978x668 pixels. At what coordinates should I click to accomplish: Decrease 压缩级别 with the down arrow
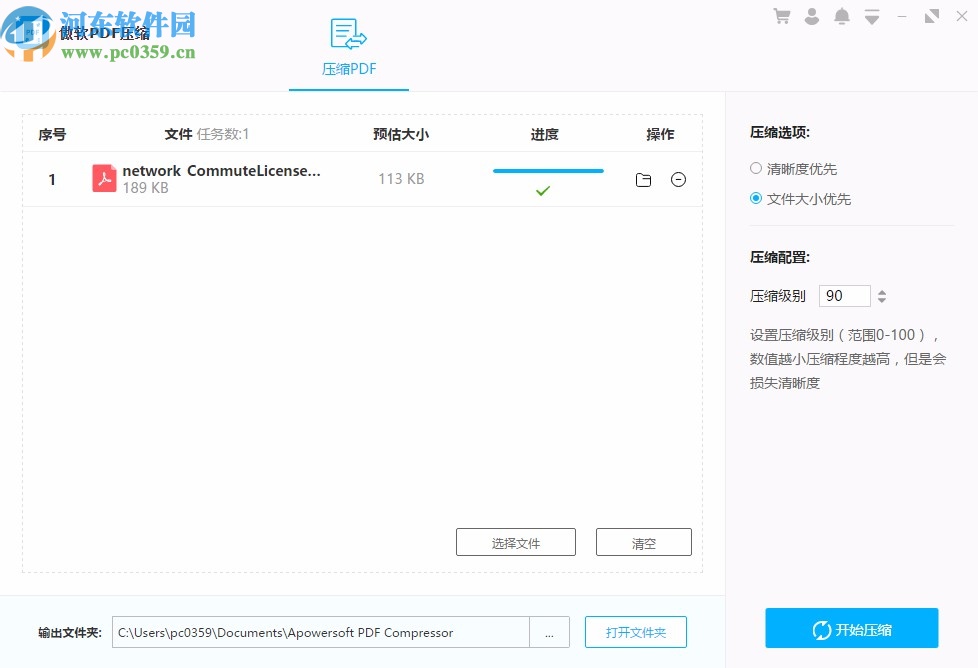click(x=881, y=301)
